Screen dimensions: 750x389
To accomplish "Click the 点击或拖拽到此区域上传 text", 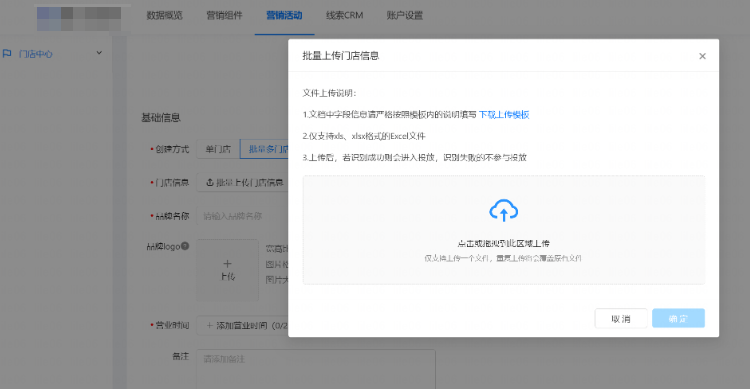I will coord(503,244).
